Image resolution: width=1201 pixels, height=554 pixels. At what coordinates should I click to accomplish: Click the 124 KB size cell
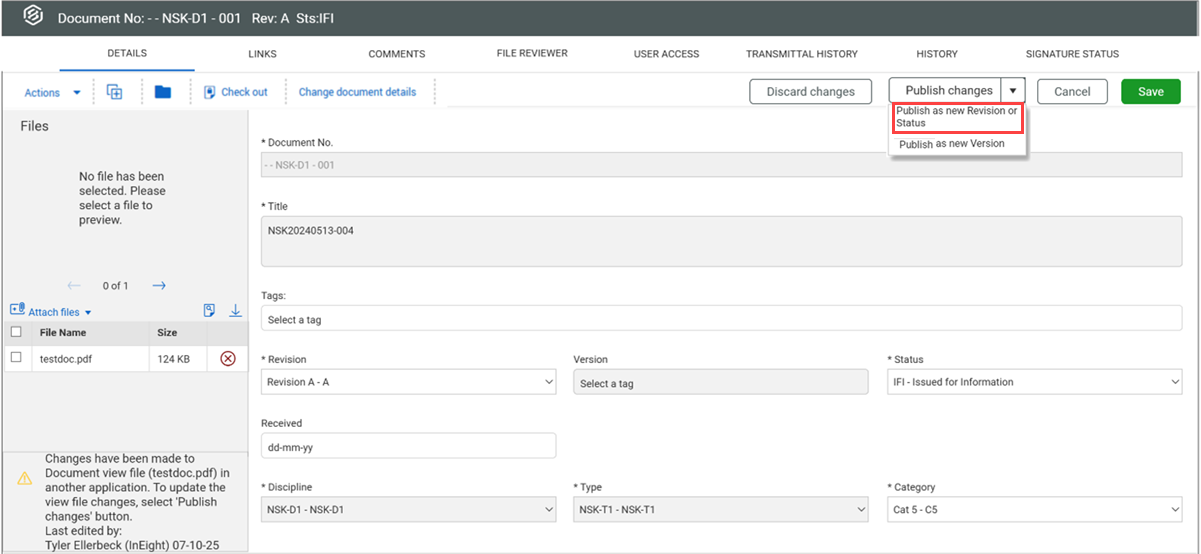click(174, 358)
